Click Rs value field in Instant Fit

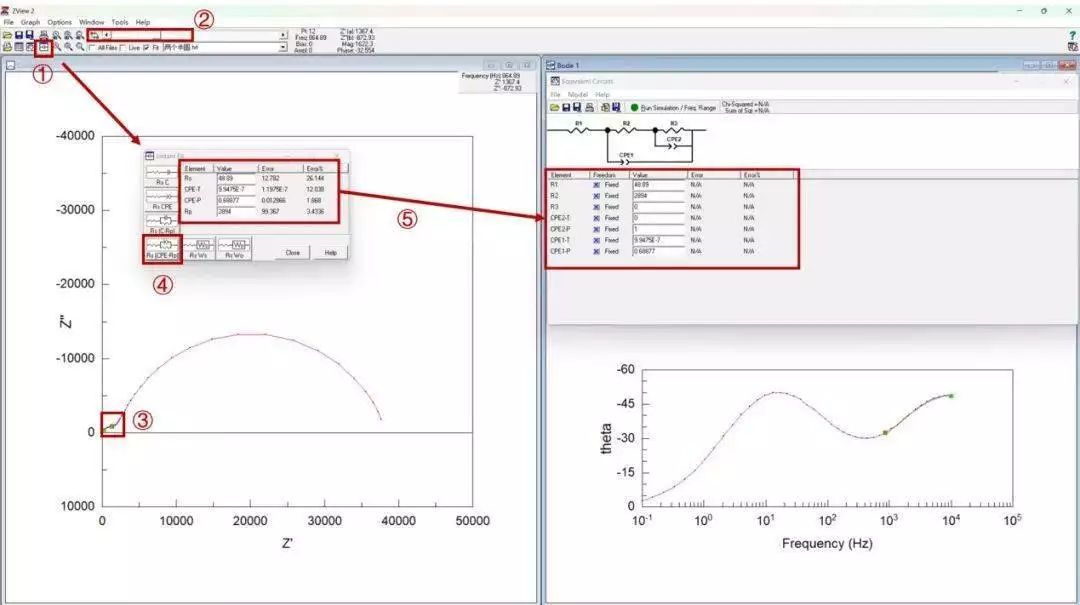tap(236, 178)
